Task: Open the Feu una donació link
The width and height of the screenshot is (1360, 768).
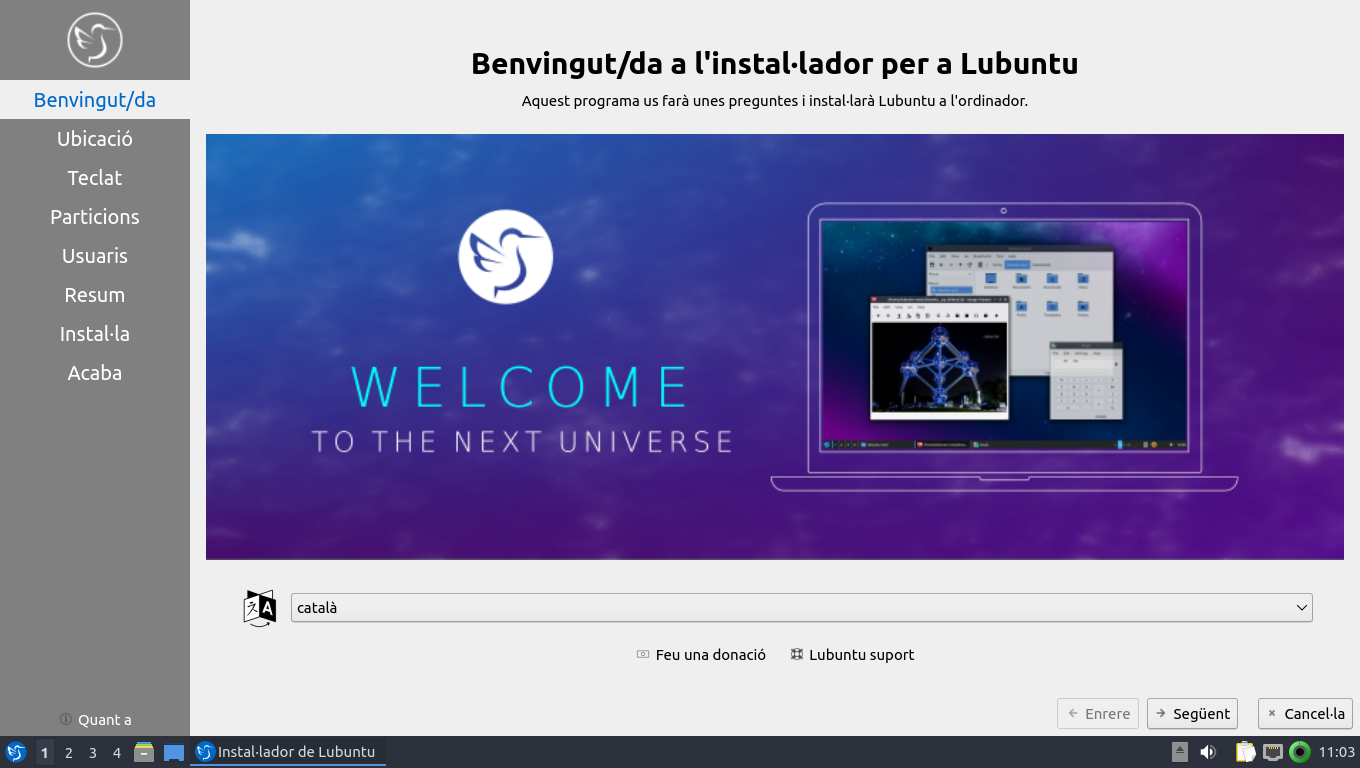Action: pos(701,655)
